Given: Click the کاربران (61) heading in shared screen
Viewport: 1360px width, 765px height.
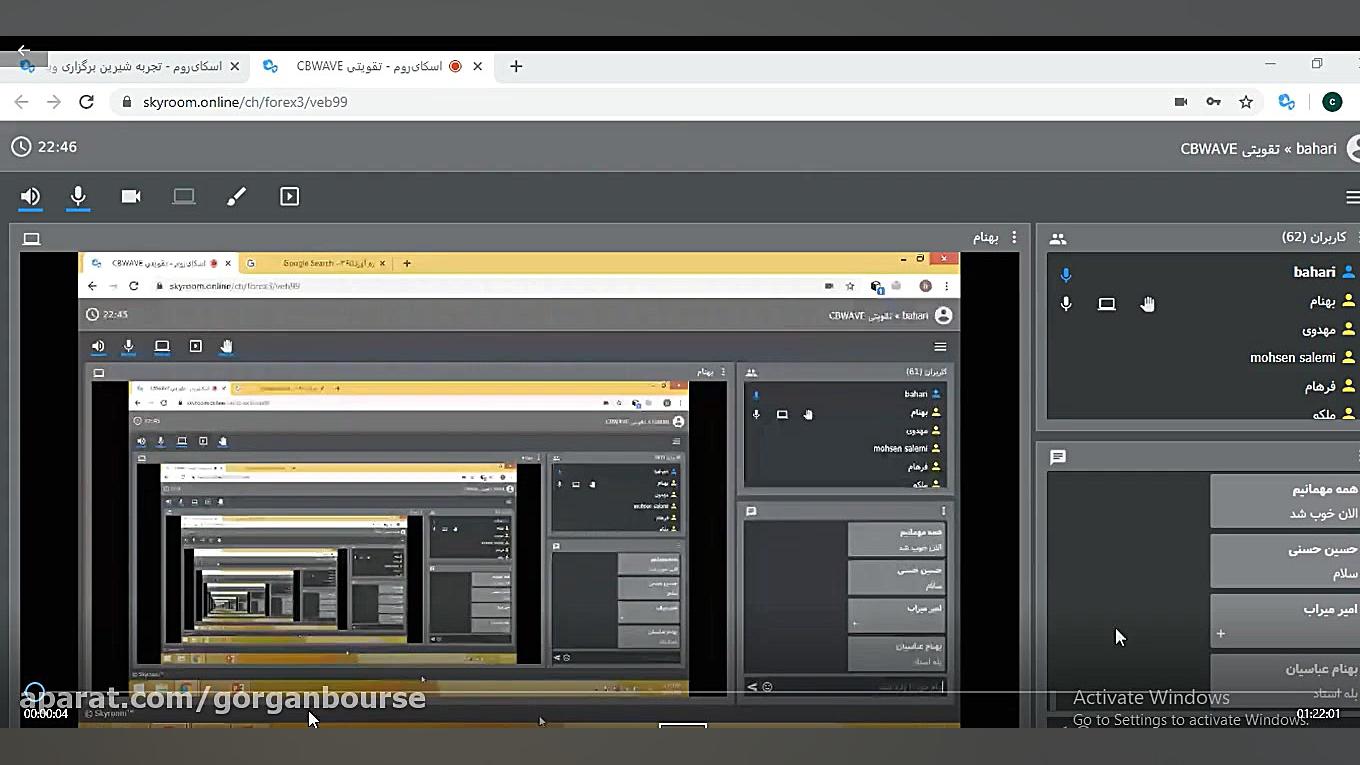Looking at the screenshot, I should 925,371.
